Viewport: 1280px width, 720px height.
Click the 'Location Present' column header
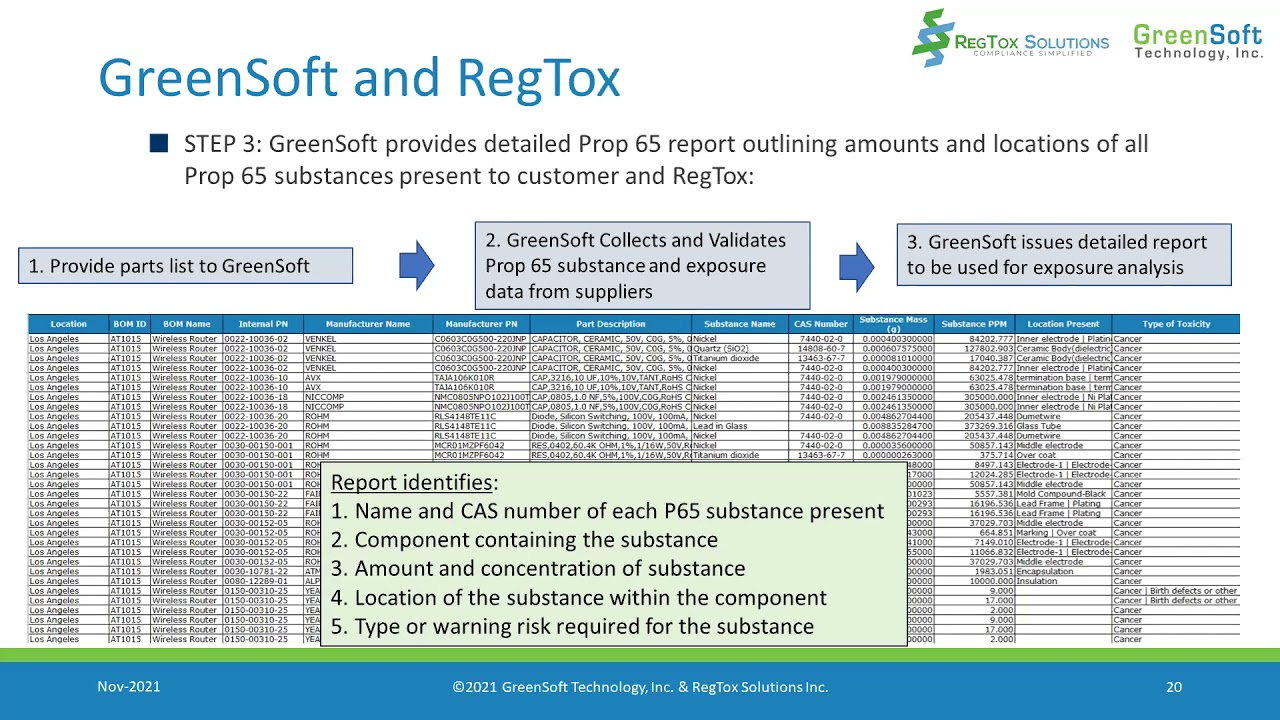(x=1063, y=324)
